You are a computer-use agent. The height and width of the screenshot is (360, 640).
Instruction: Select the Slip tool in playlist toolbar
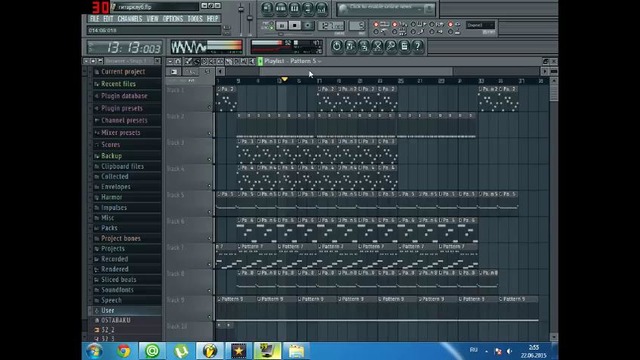click(x=220, y=61)
